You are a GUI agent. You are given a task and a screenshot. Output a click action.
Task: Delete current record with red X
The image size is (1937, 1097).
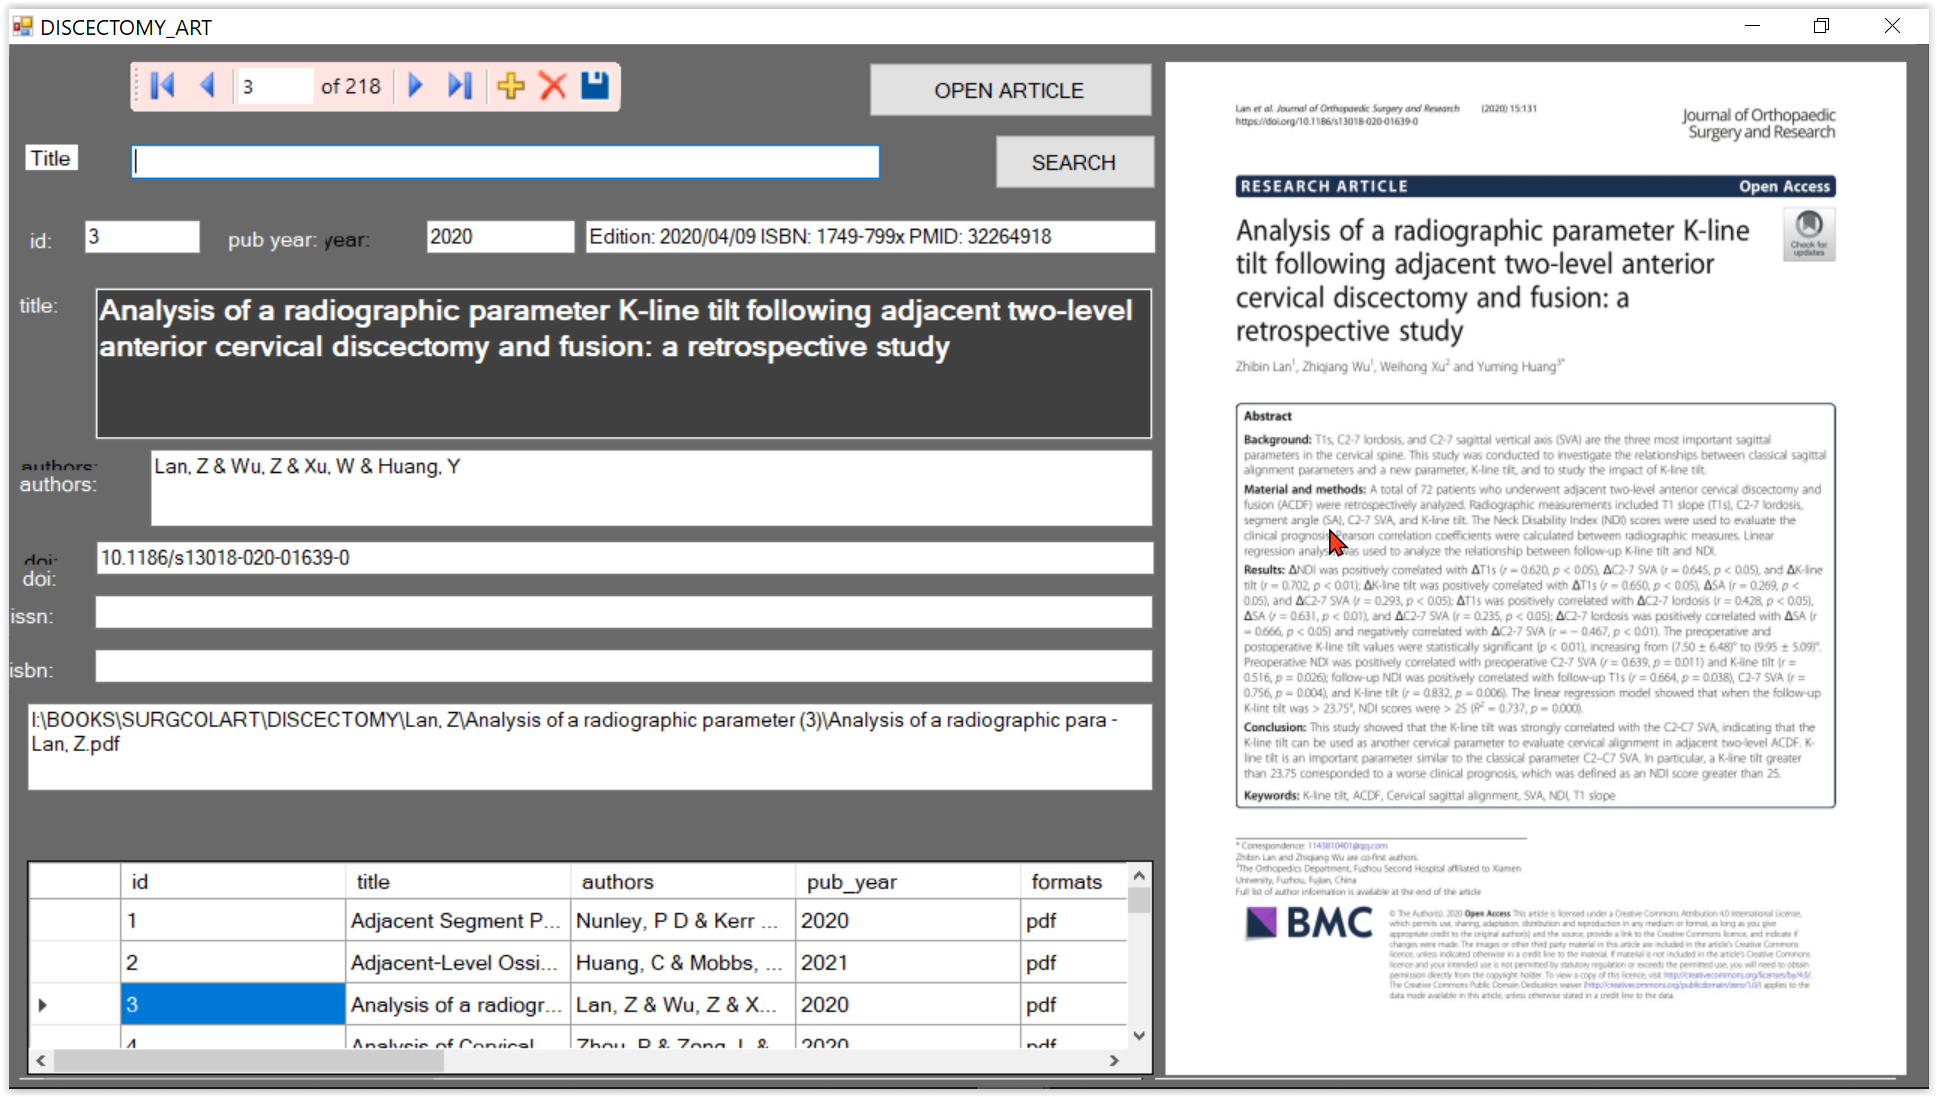(x=553, y=86)
